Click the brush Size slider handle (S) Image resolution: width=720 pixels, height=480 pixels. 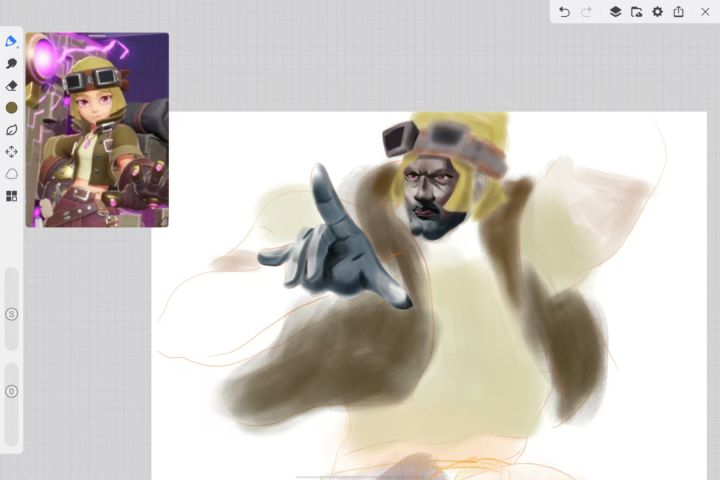point(11,314)
